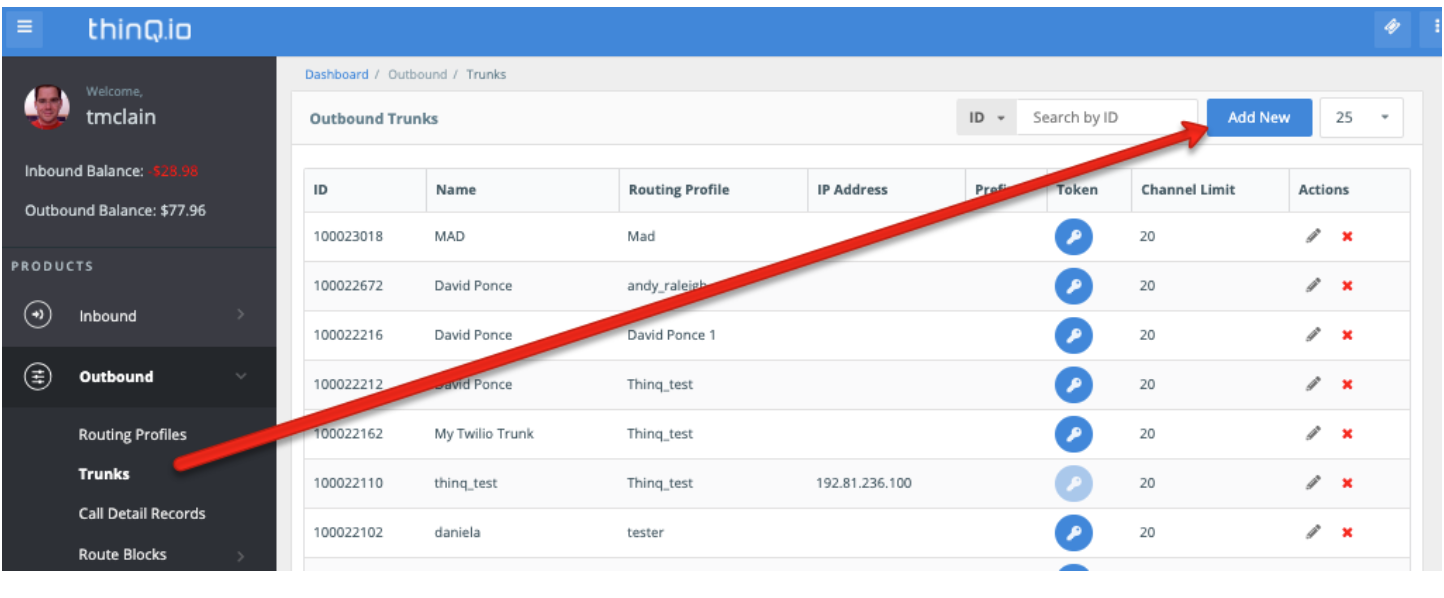View token key icon for trunk MAD

click(1073, 236)
